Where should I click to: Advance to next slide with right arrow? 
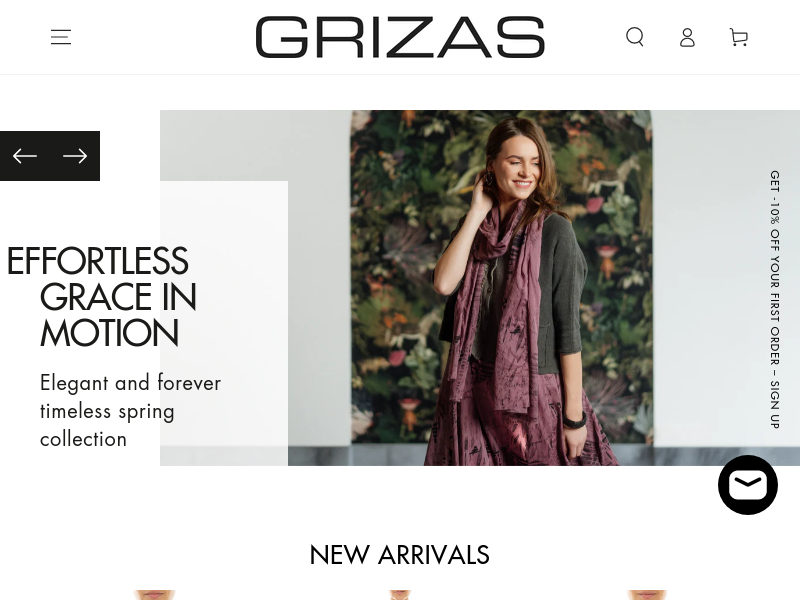click(75, 156)
